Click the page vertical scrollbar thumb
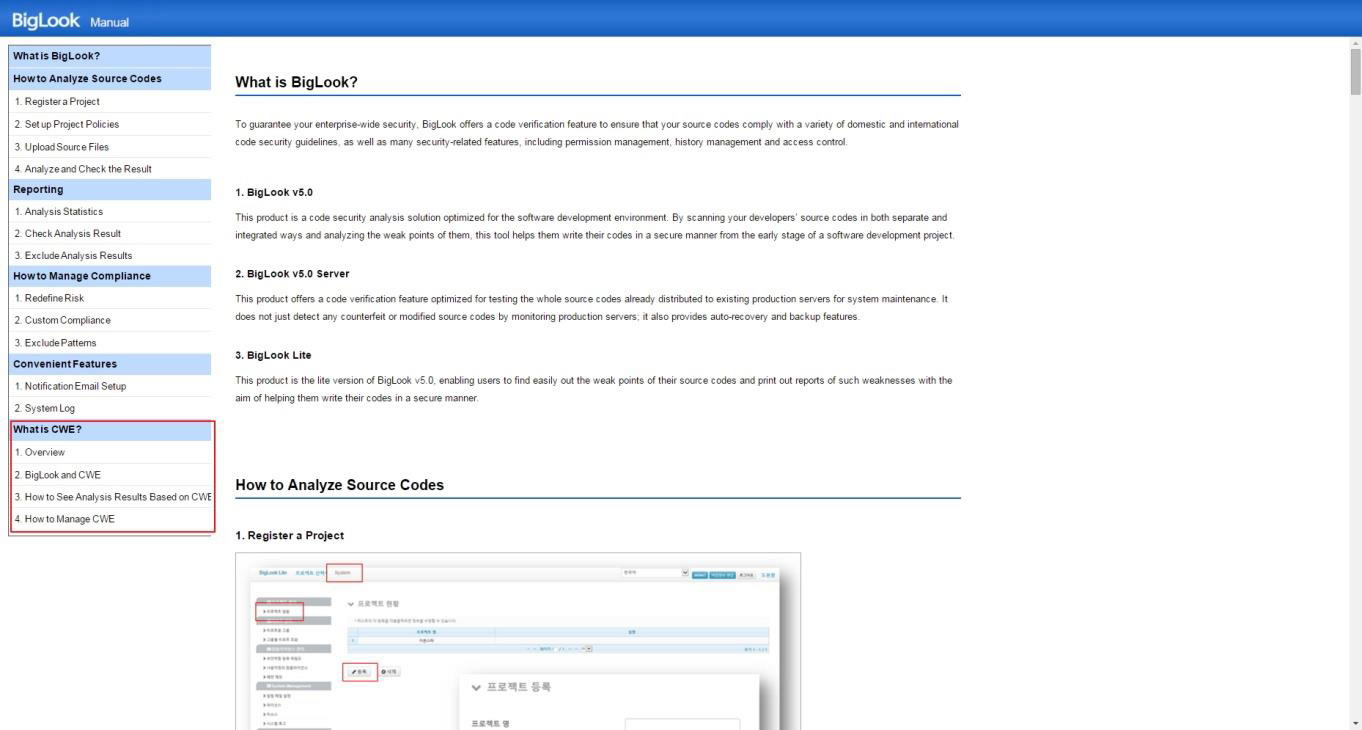The width and height of the screenshot is (1362, 730). (1356, 70)
